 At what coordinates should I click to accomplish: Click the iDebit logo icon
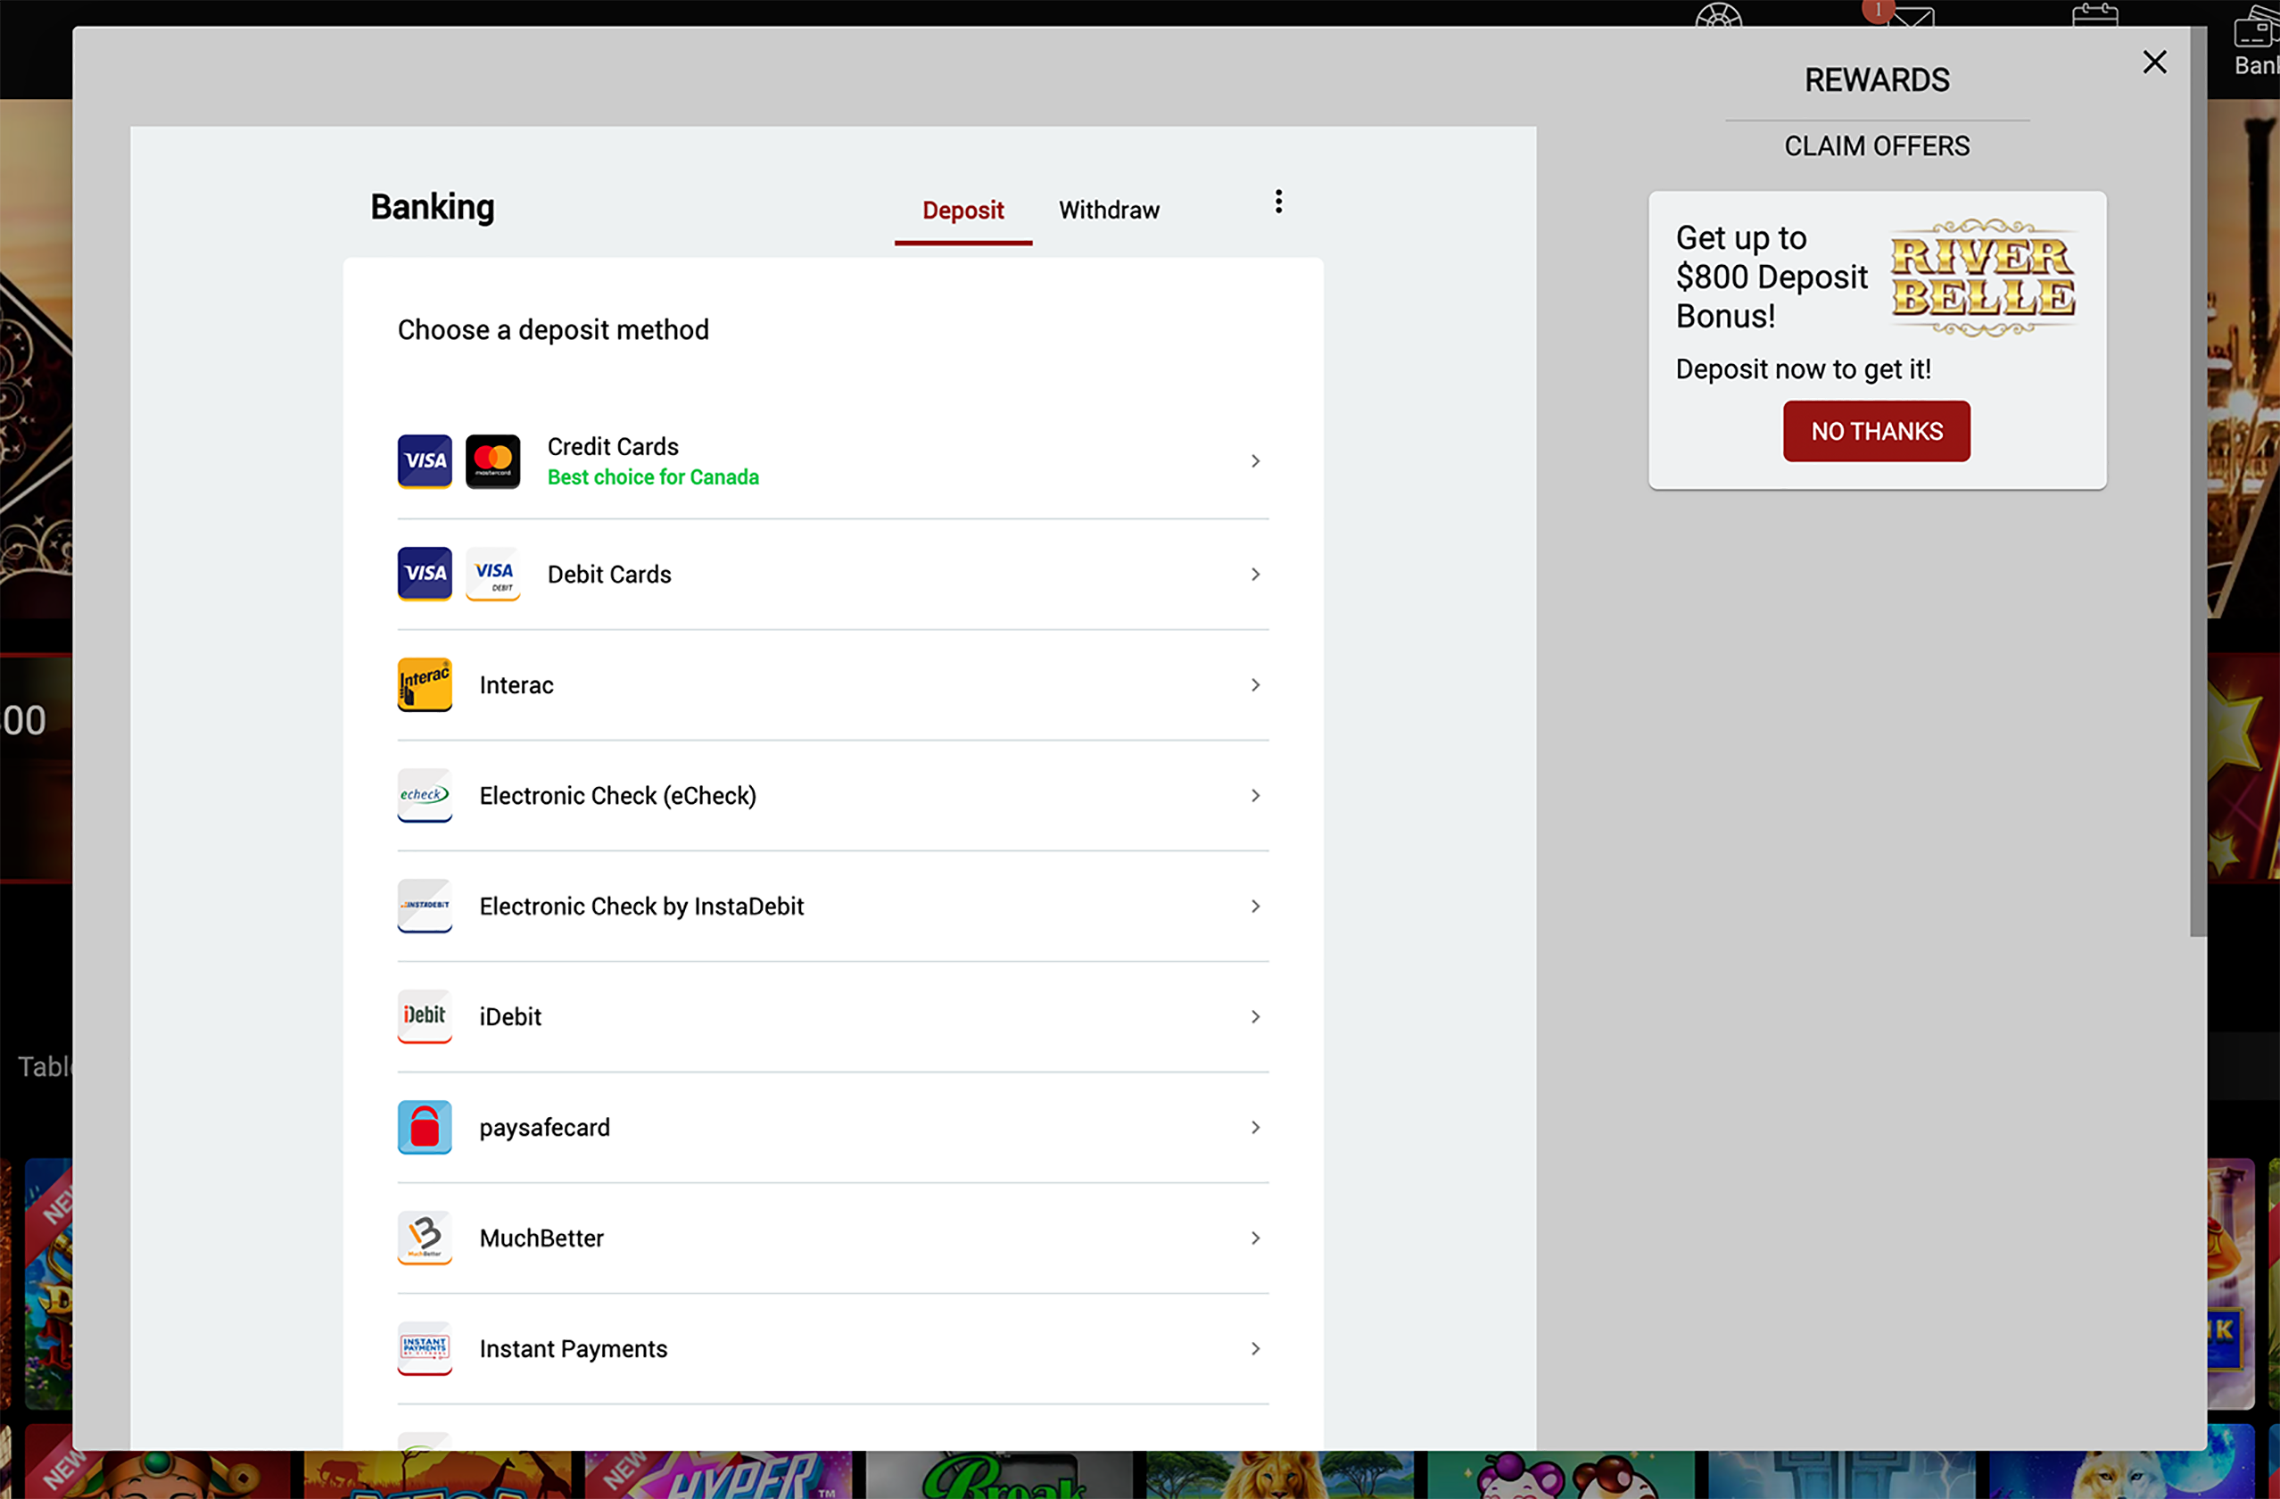pos(424,1017)
